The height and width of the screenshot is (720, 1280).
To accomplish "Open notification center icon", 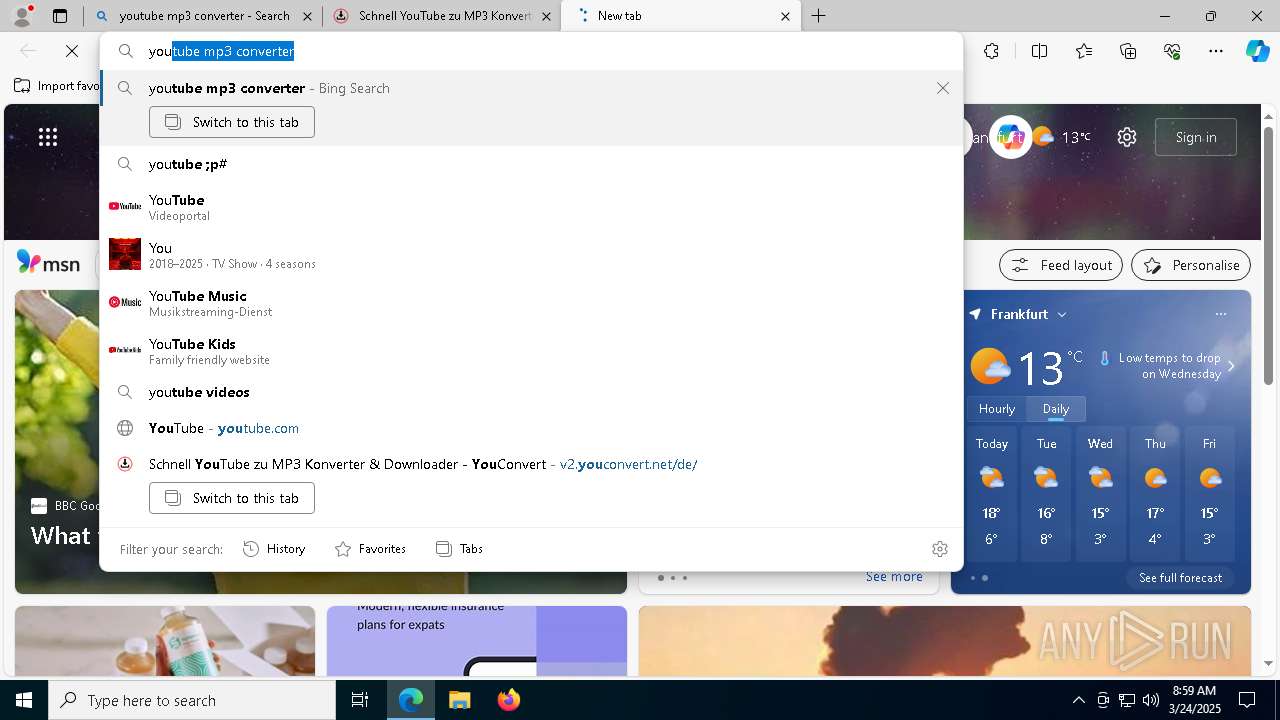I will (x=1247, y=700).
